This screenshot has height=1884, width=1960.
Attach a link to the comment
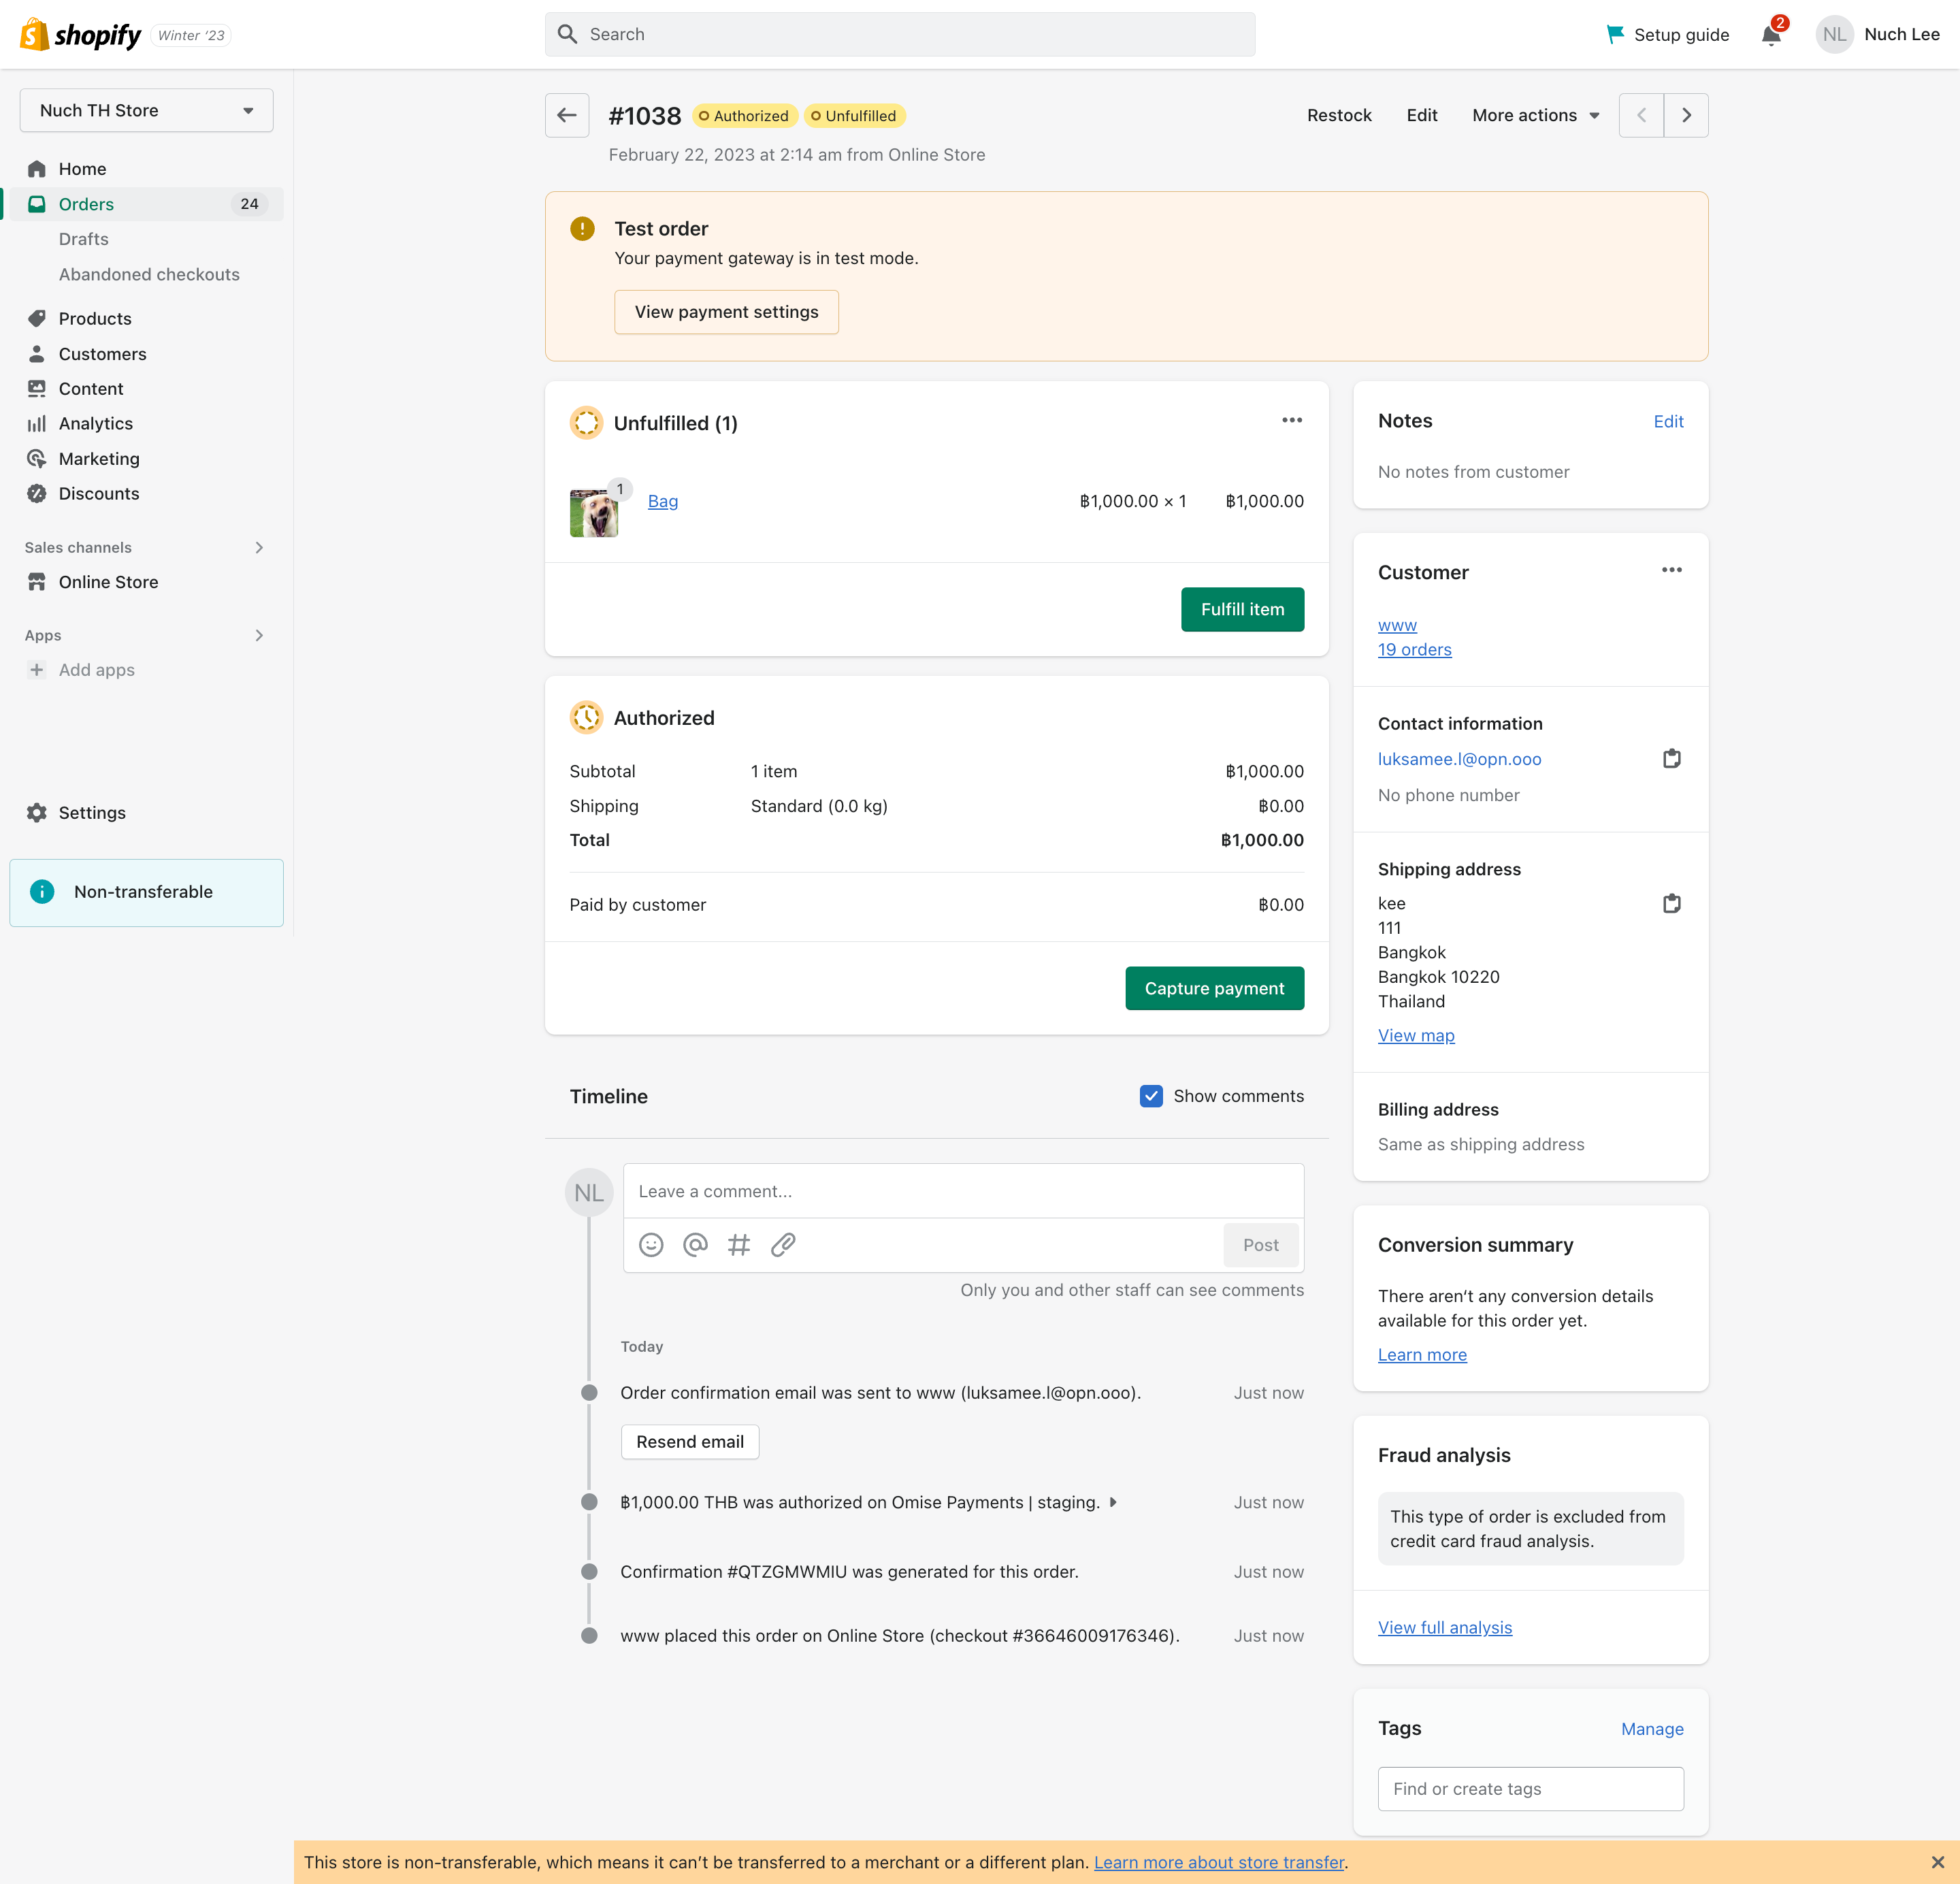[783, 1244]
